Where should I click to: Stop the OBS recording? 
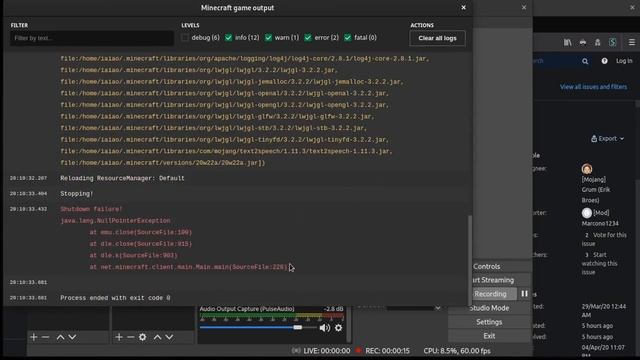click(x=493, y=294)
